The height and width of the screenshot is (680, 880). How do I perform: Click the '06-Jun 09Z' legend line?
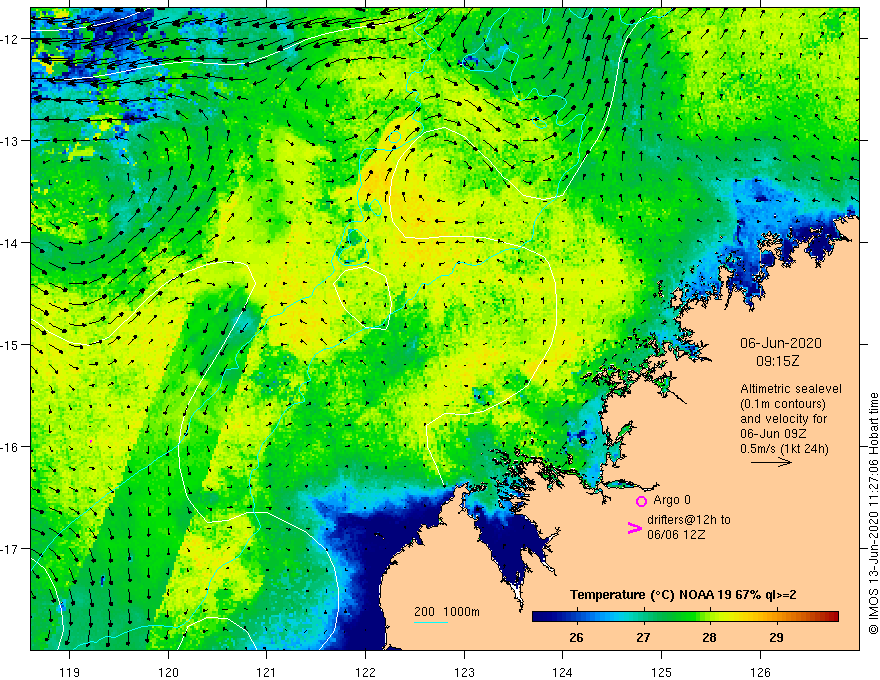[773, 434]
